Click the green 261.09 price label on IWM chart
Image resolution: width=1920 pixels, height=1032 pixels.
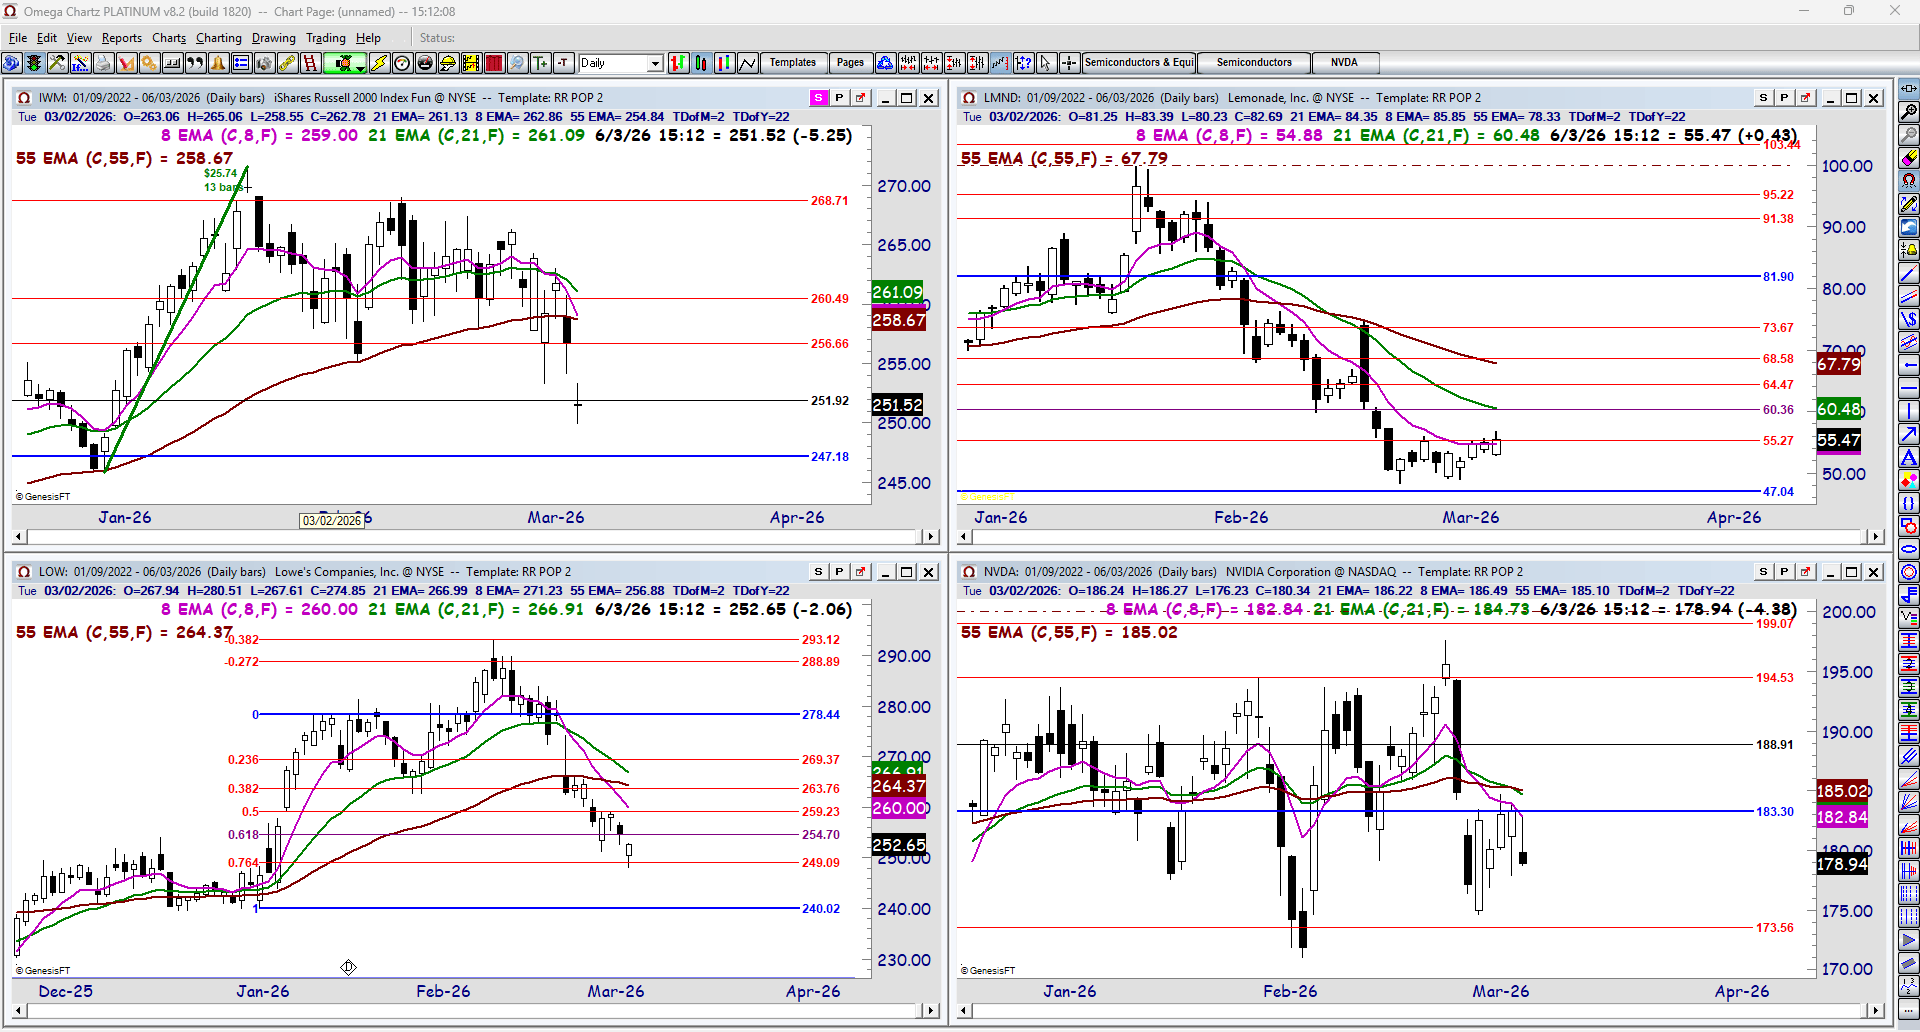(898, 292)
